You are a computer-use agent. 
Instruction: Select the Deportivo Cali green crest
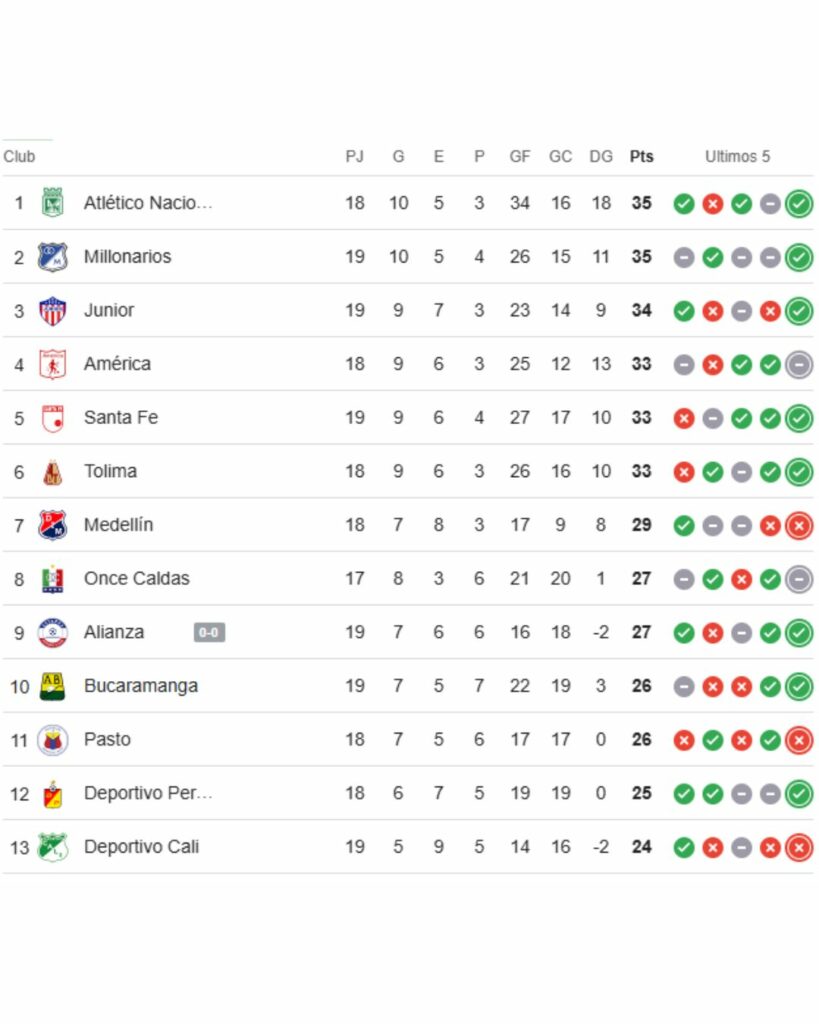coord(52,847)
